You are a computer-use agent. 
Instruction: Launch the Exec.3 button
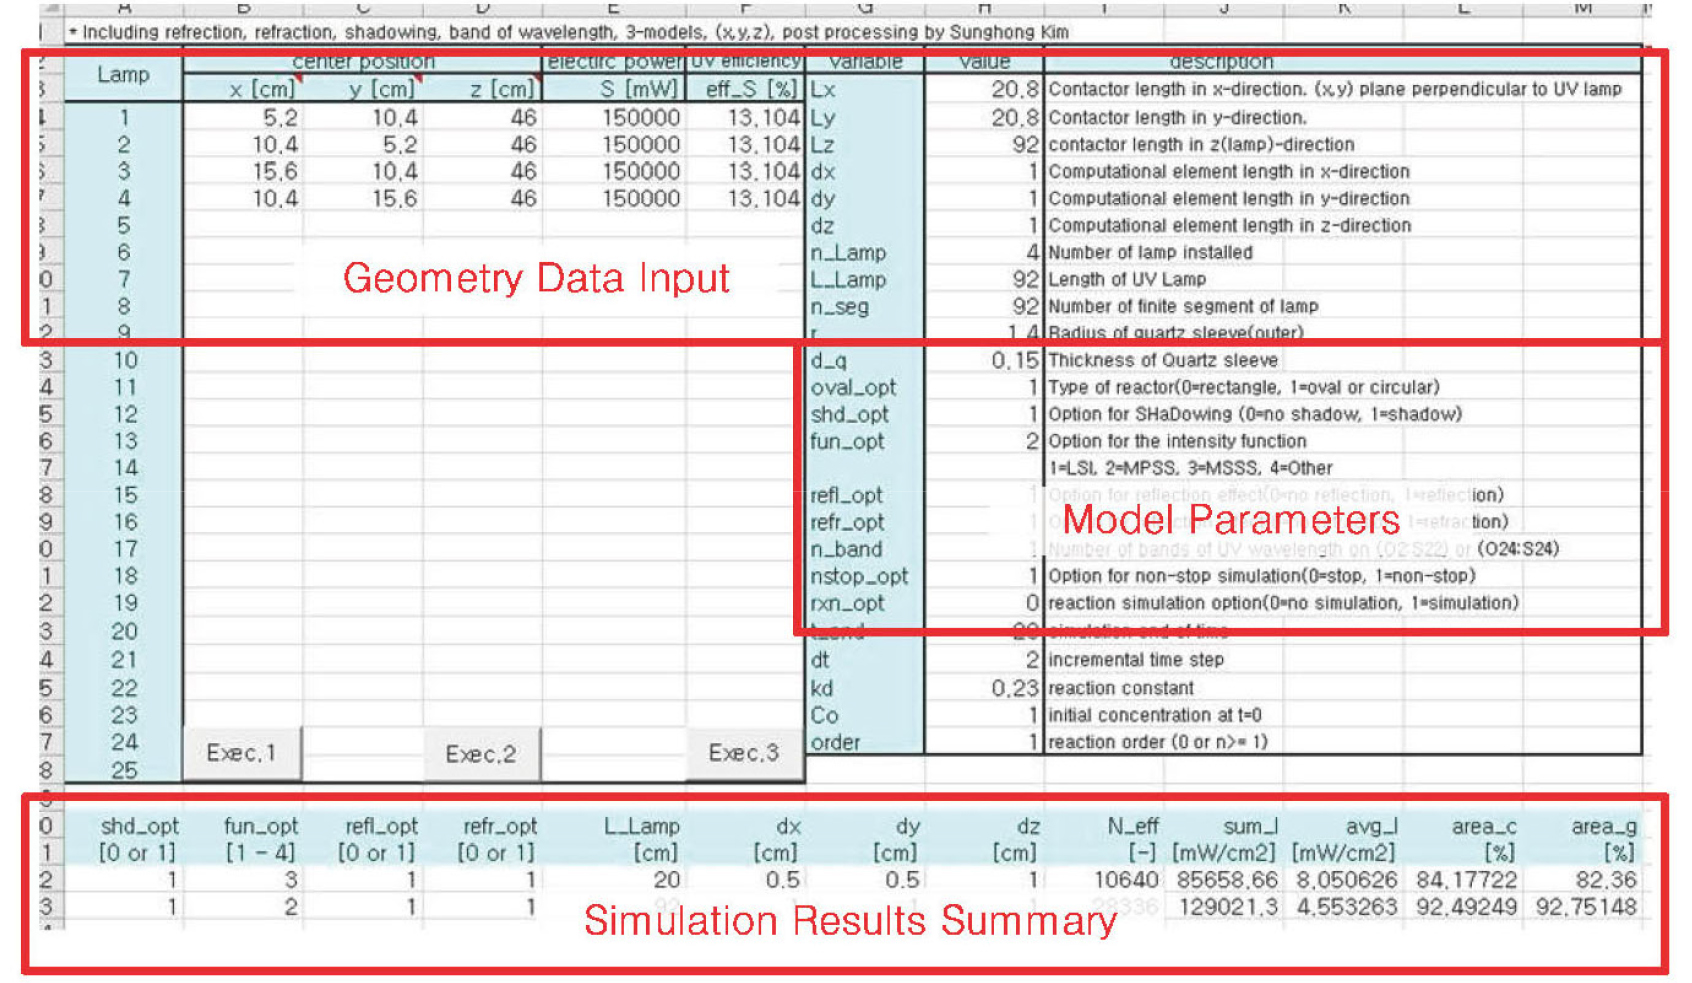tap(744, 753)
